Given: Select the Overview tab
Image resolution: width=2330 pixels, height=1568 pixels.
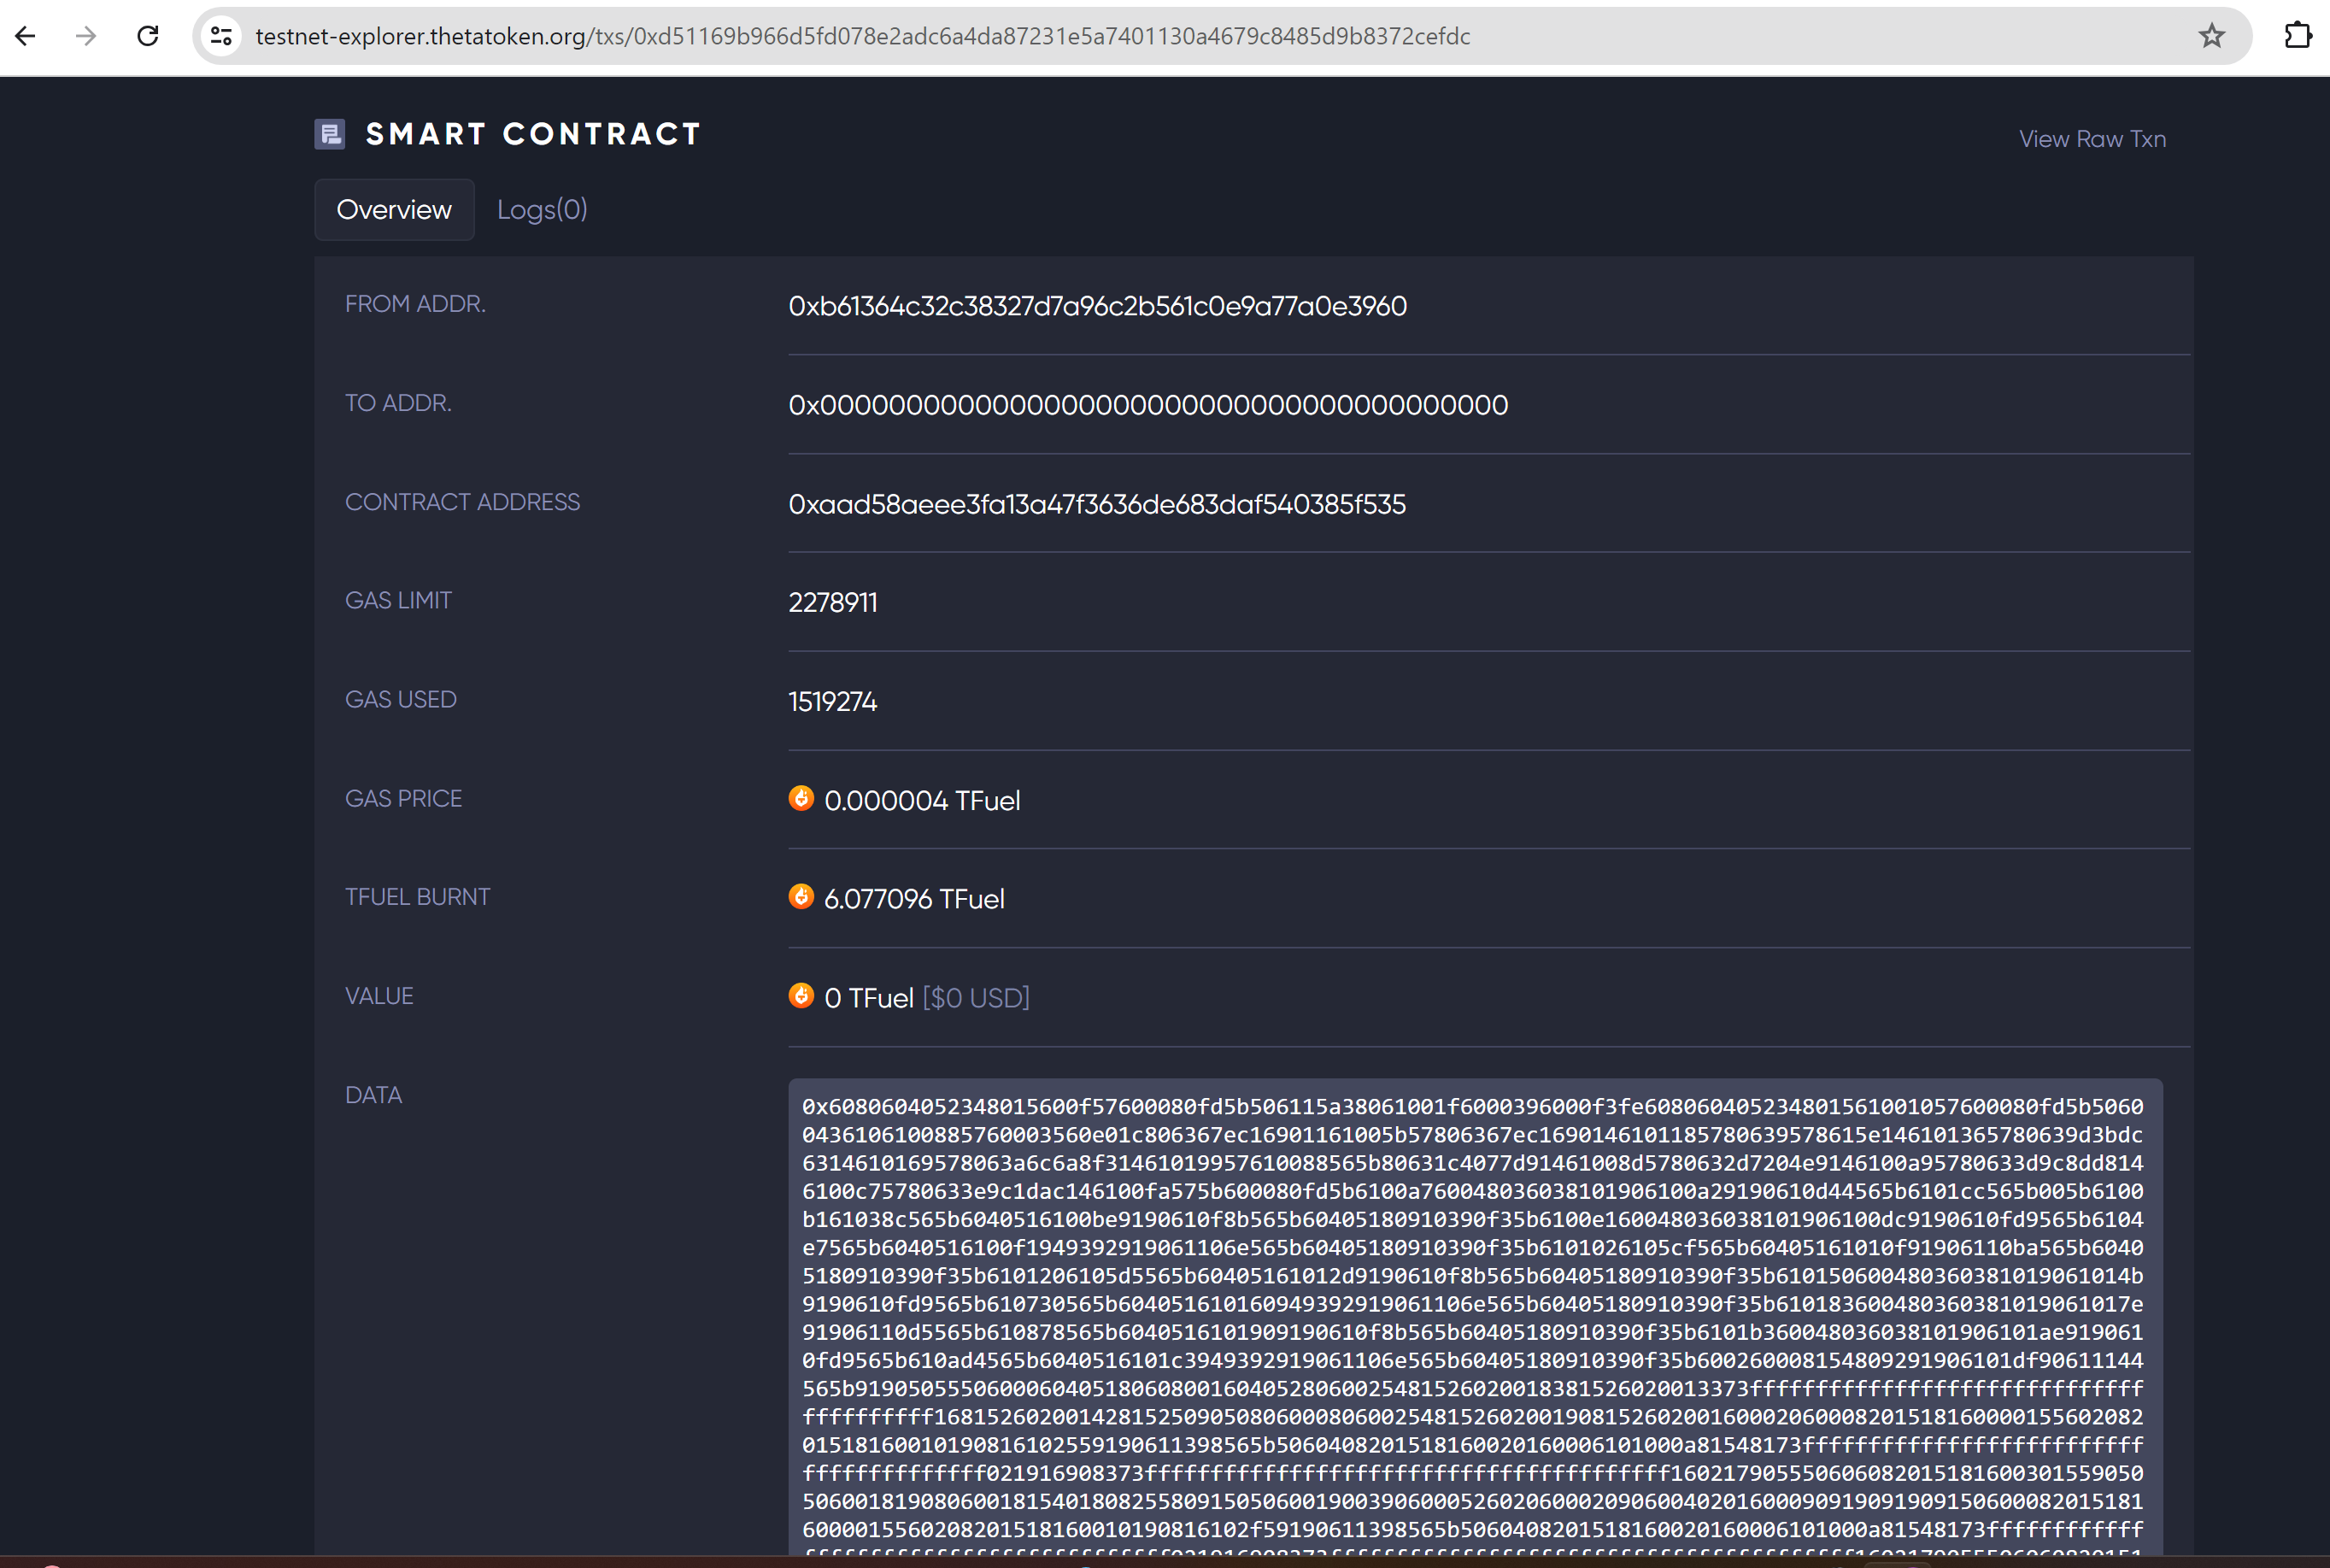Looking at the screenshot, I should tap(394, 210).
